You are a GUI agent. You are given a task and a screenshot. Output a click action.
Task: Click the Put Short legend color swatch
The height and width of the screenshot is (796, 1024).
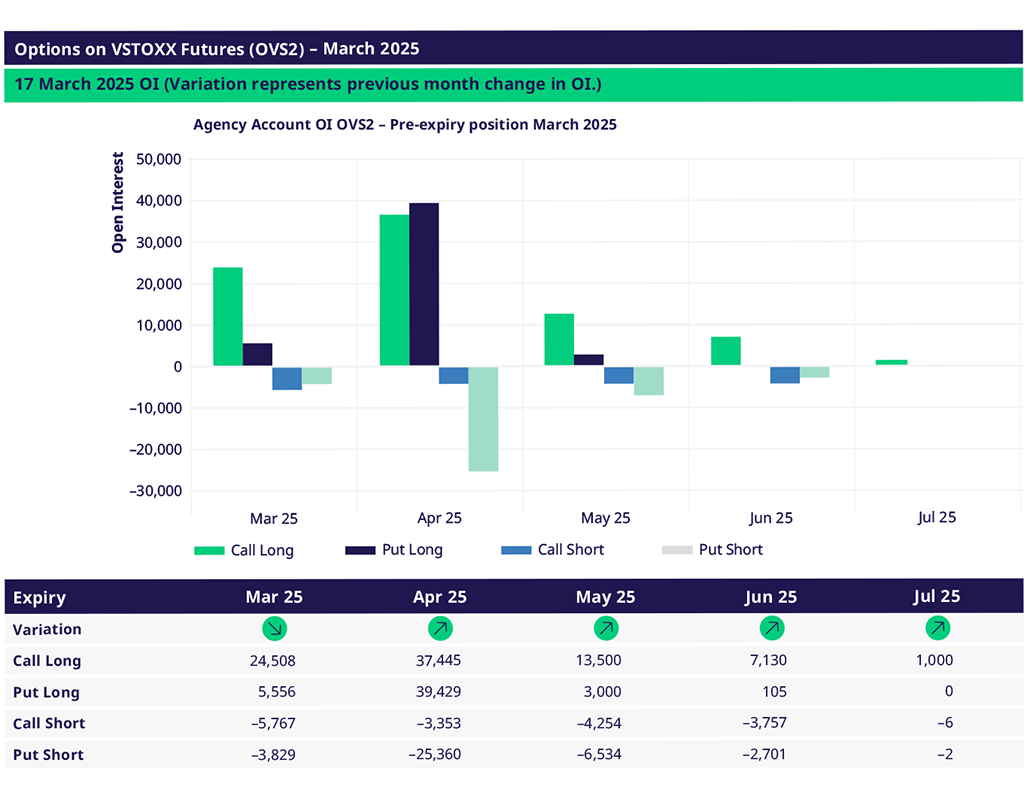coord(677,550)
